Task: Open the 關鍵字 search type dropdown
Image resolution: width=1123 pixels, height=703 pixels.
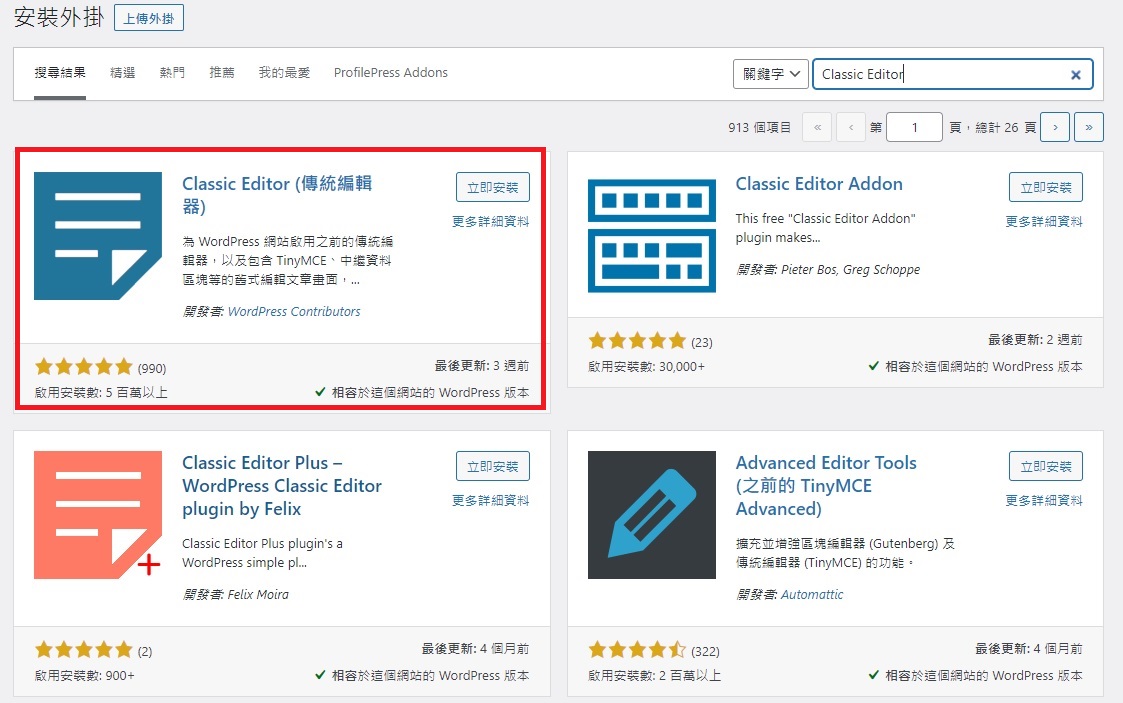Action: [x=770, y=74]
